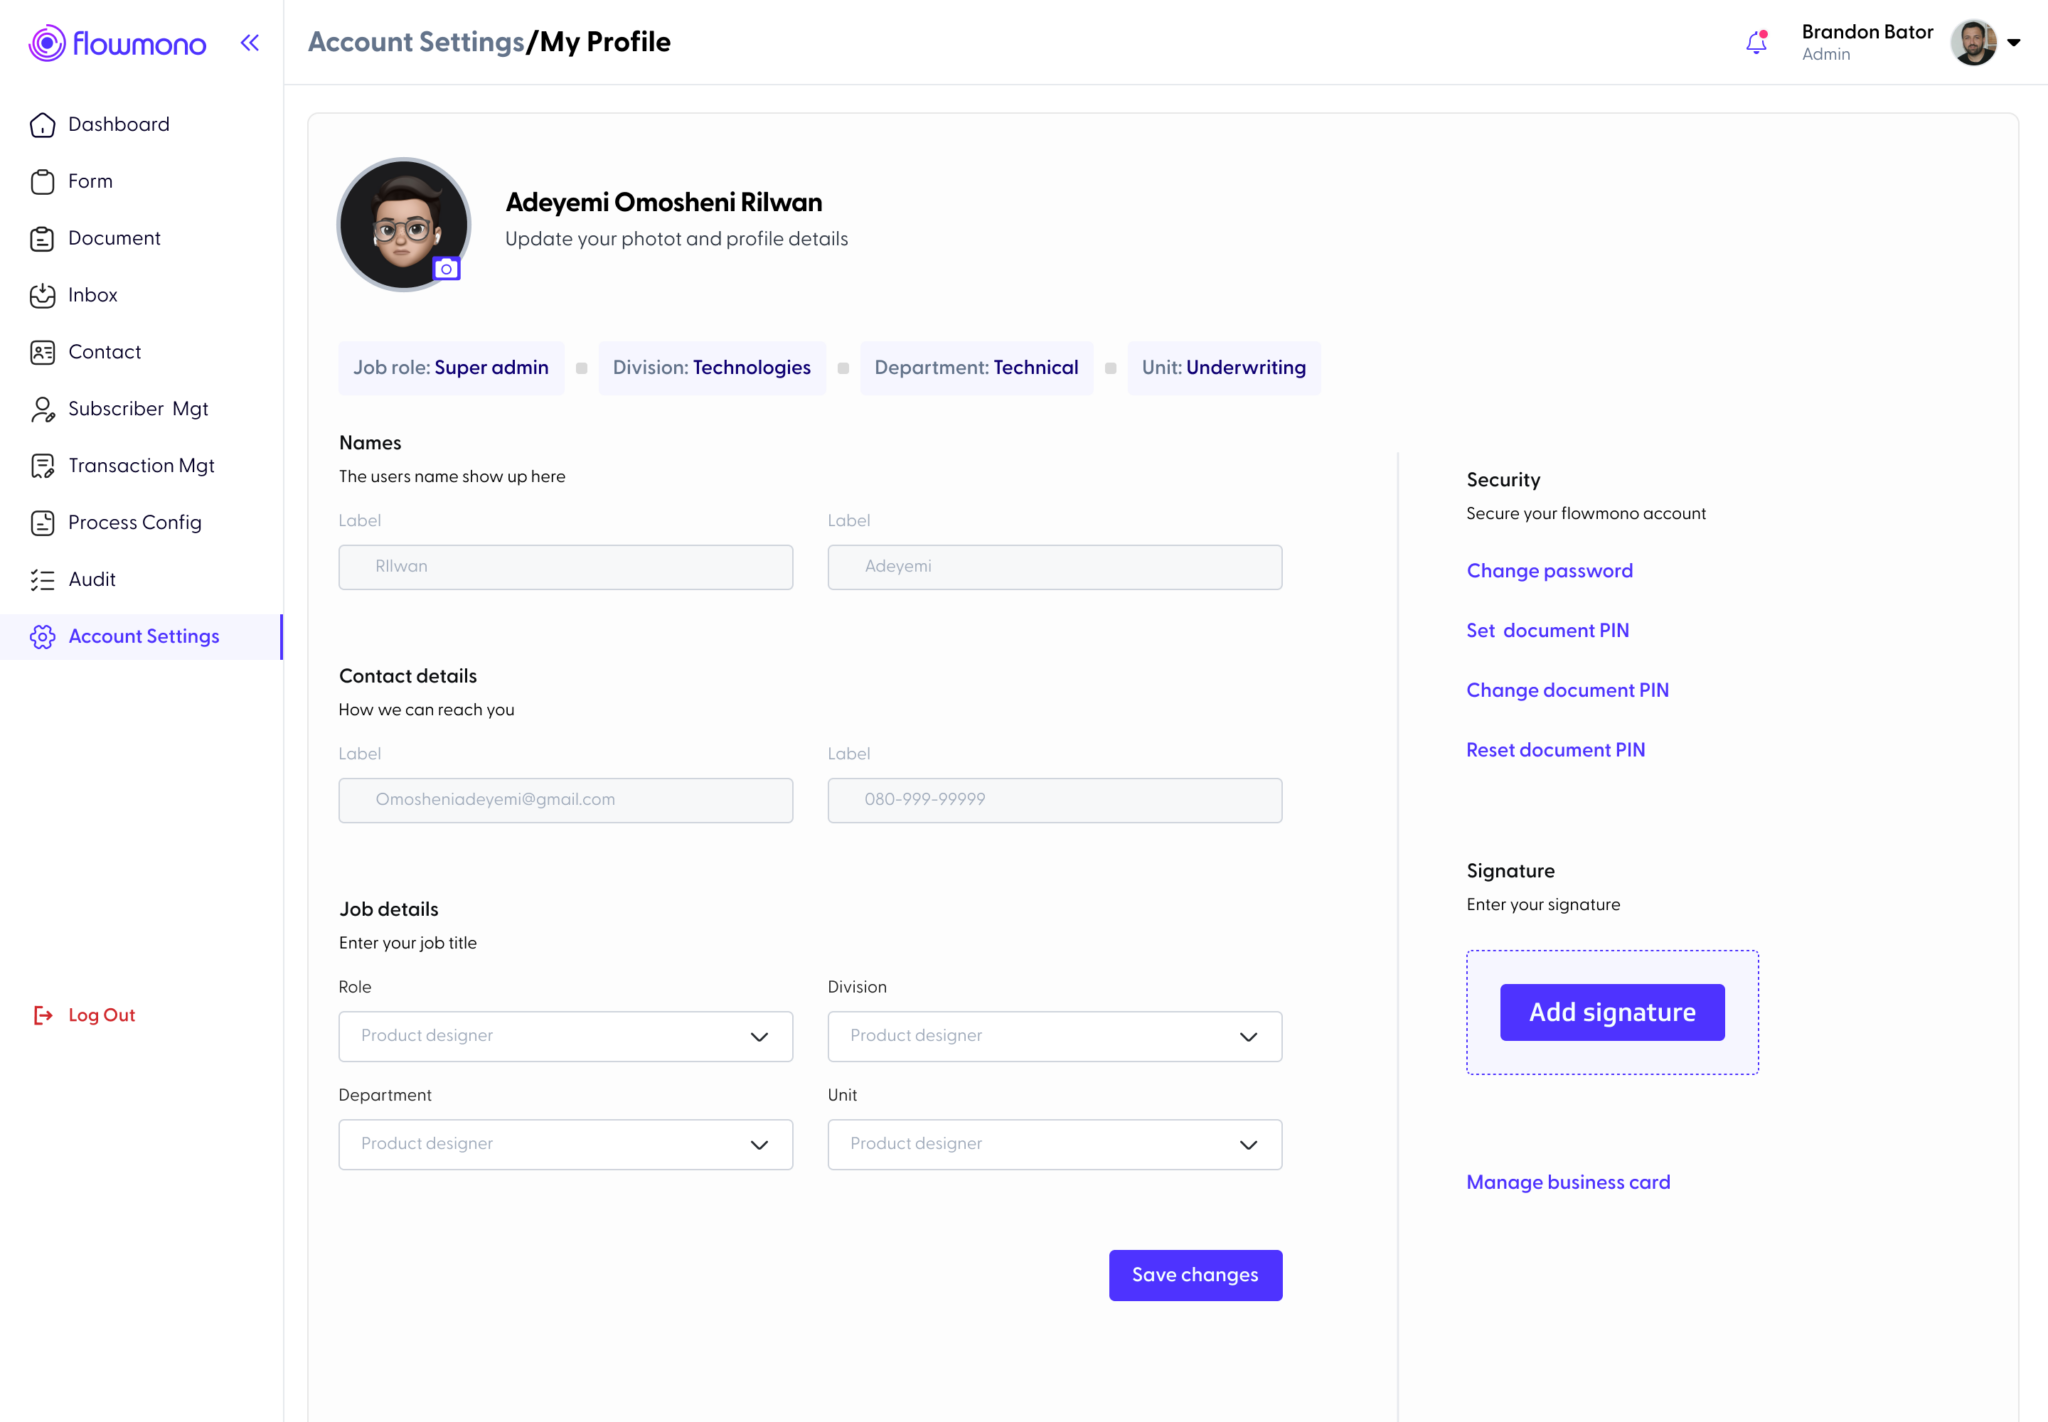Select Process Config in the sidebar
2048x1422 pixels.
(133, 522)
